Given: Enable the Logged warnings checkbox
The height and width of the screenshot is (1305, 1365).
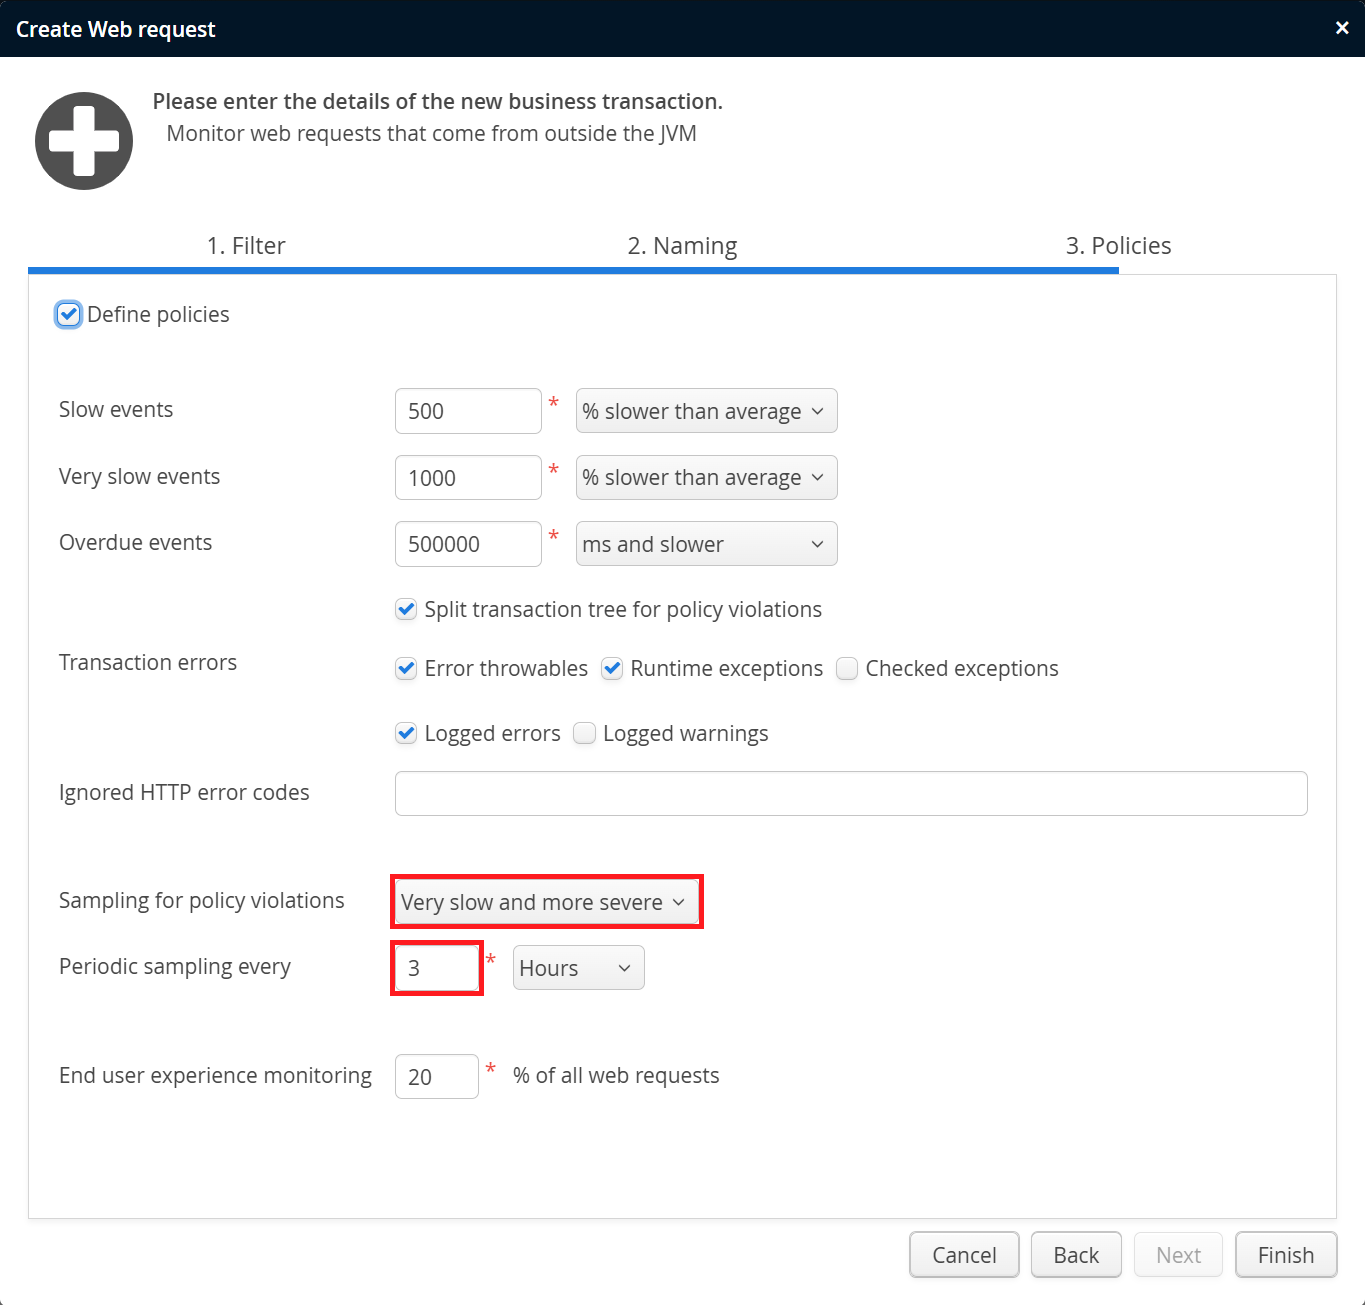Looking at the screenshot, I should click(x=585, y=734).
